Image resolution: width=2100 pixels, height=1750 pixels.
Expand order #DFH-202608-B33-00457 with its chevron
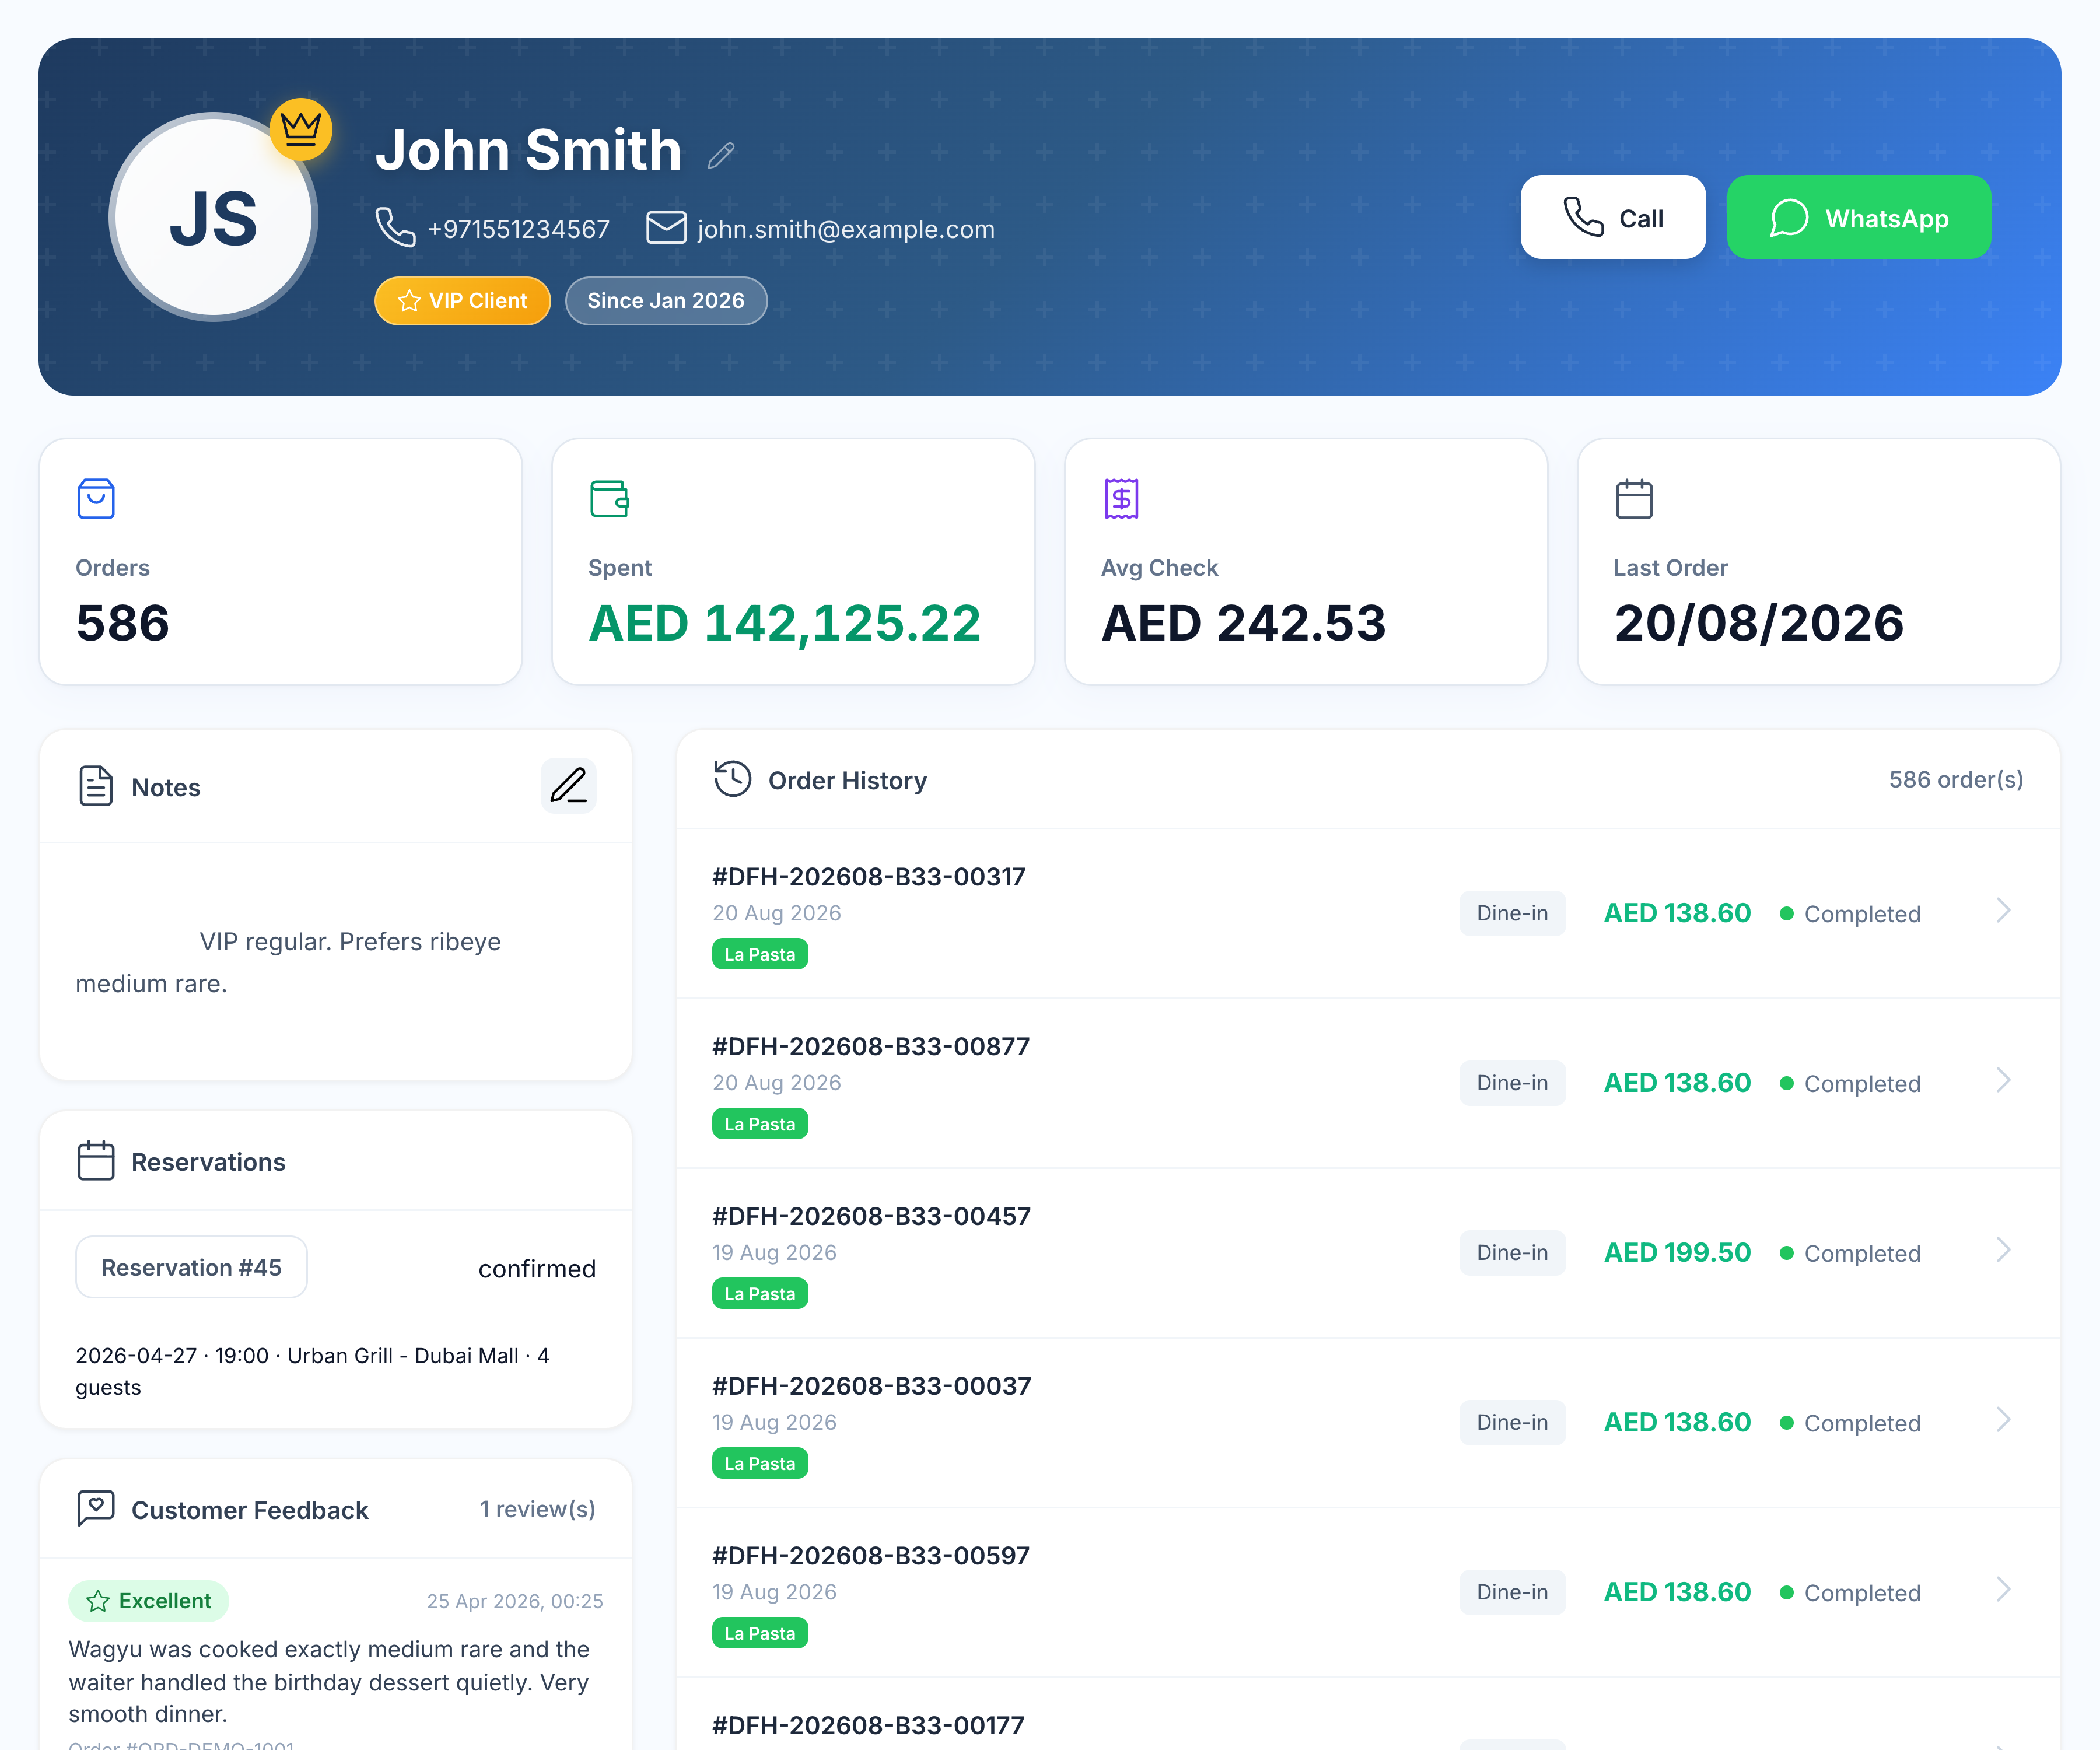click(x=2003, y=1250)
